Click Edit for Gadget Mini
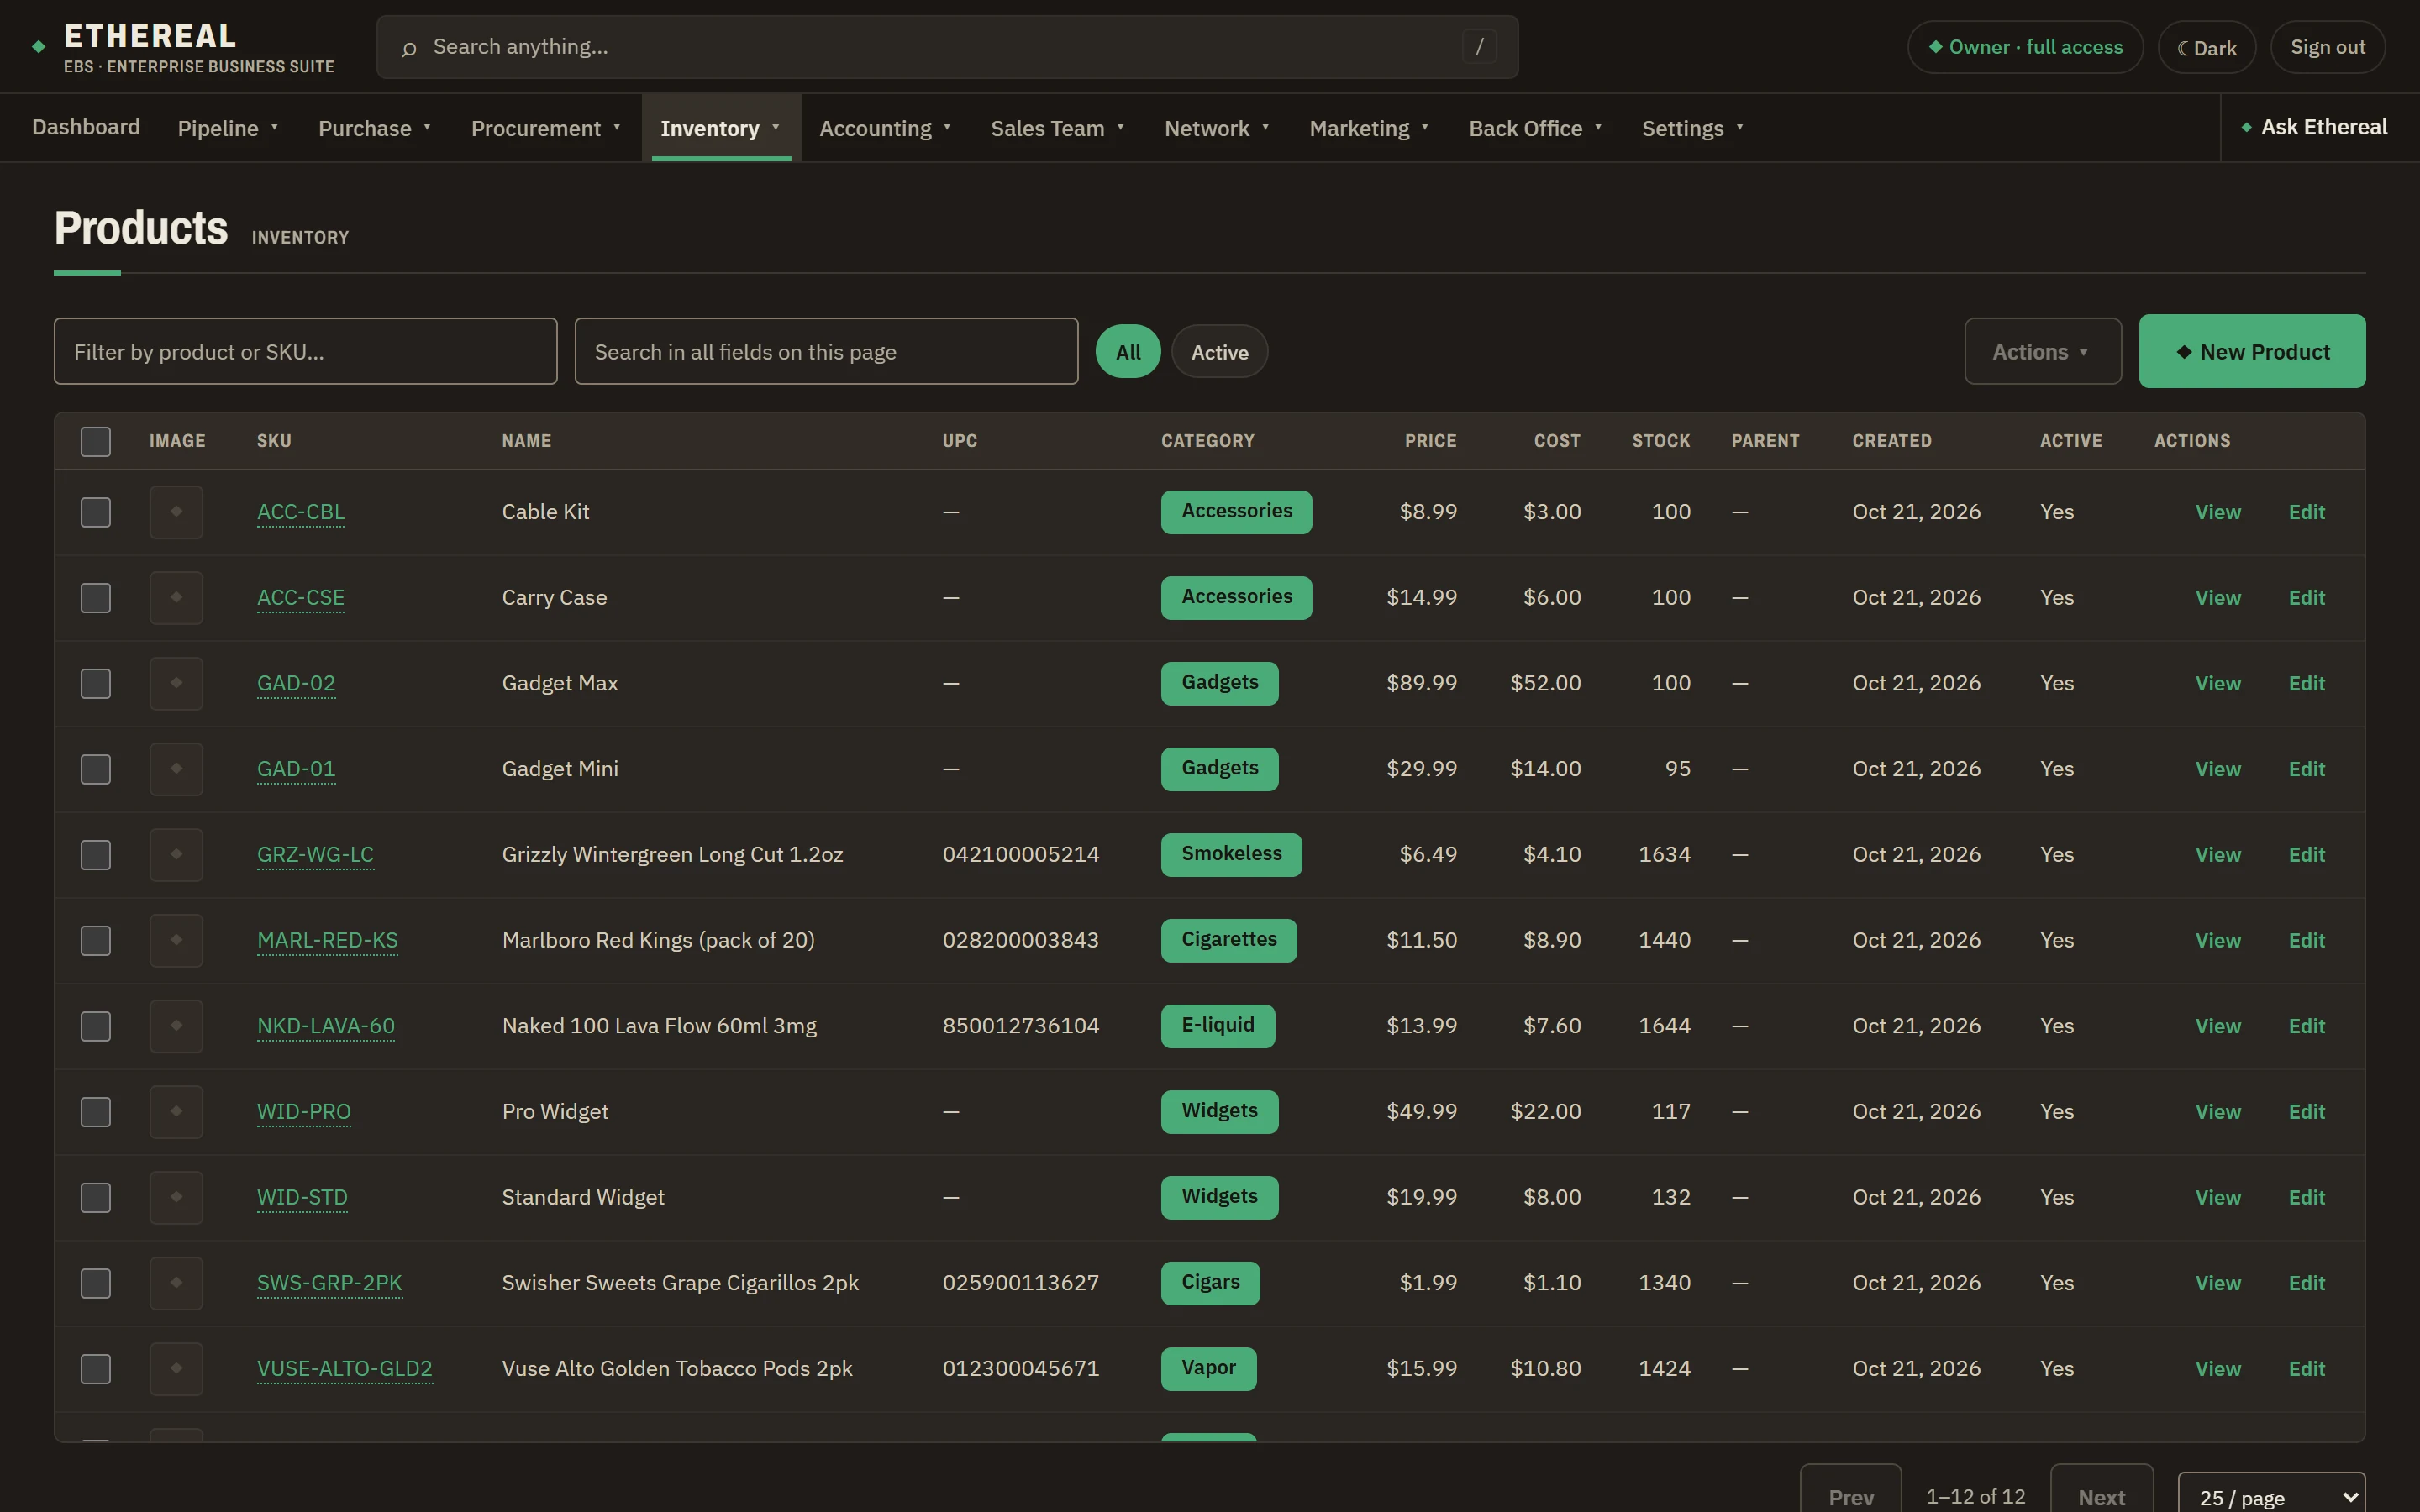Image resolution: width=2420 pixels, height=1512 pixels. [x=2306, y=769]
